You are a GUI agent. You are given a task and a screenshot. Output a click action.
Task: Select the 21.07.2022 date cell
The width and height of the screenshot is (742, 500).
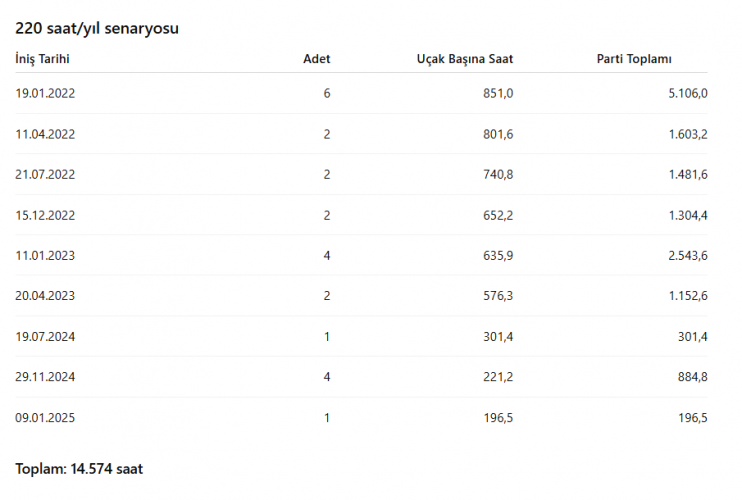pyautogui.click(x=45, y=175)
